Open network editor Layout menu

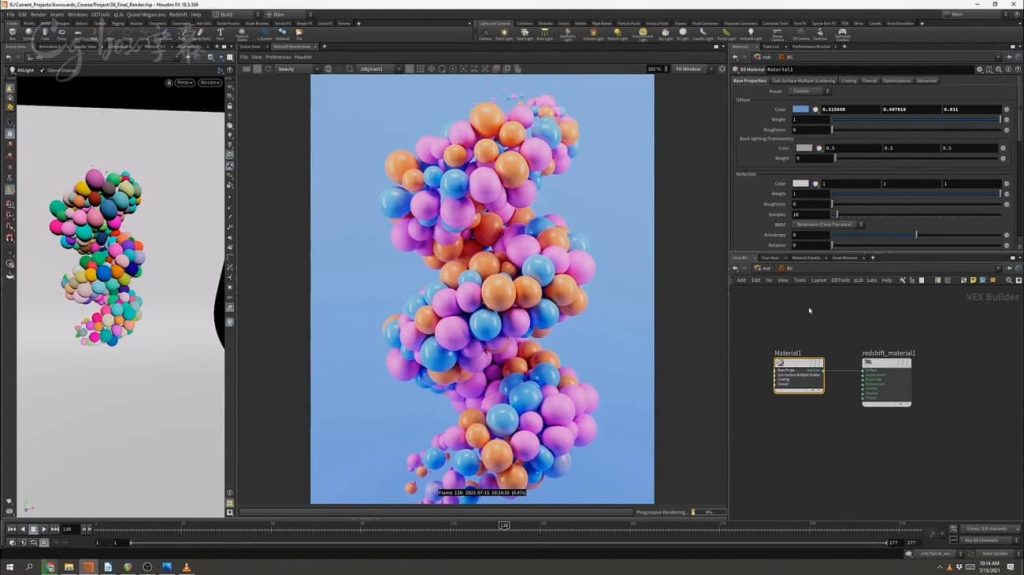[x=818, y=280]
